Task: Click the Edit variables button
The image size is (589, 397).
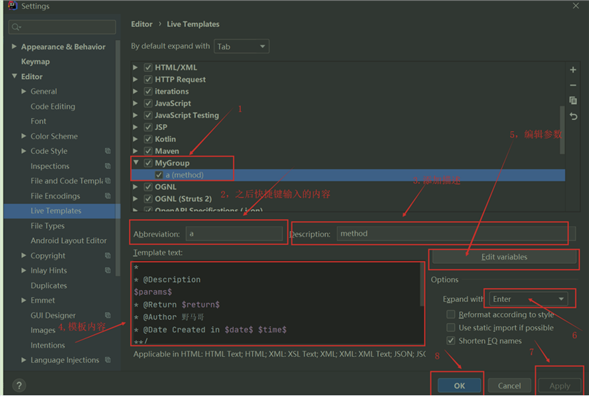Action: coord(504,257)
